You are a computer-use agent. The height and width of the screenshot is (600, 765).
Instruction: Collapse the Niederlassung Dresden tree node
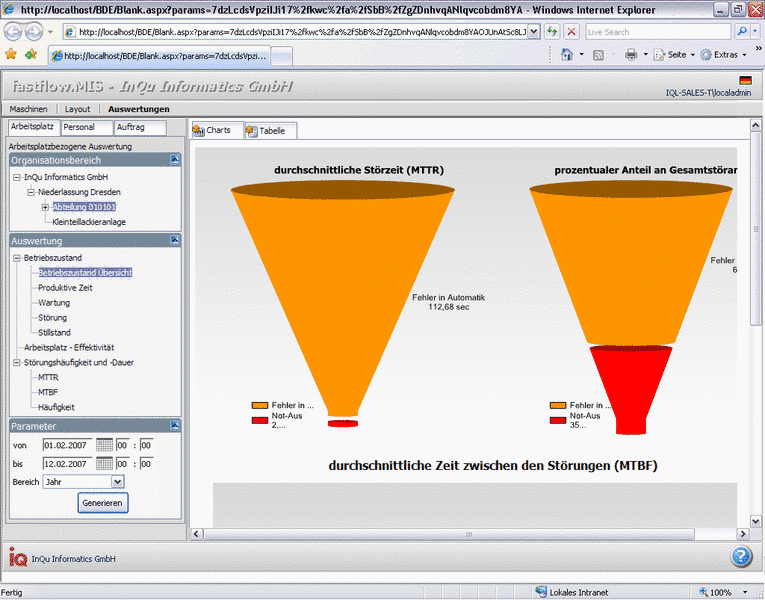click(31, 192)
